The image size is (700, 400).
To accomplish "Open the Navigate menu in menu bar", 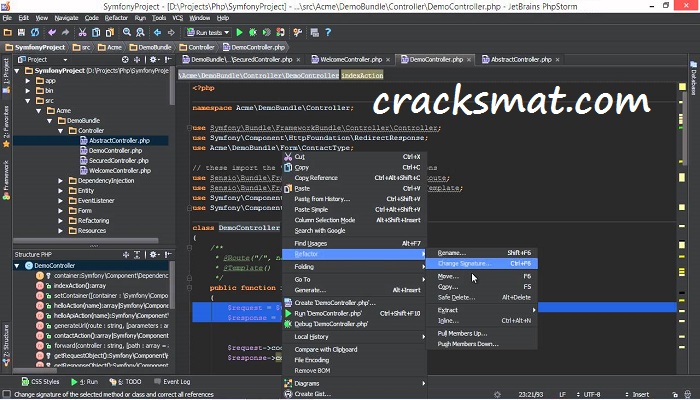I will coord(66,18).
